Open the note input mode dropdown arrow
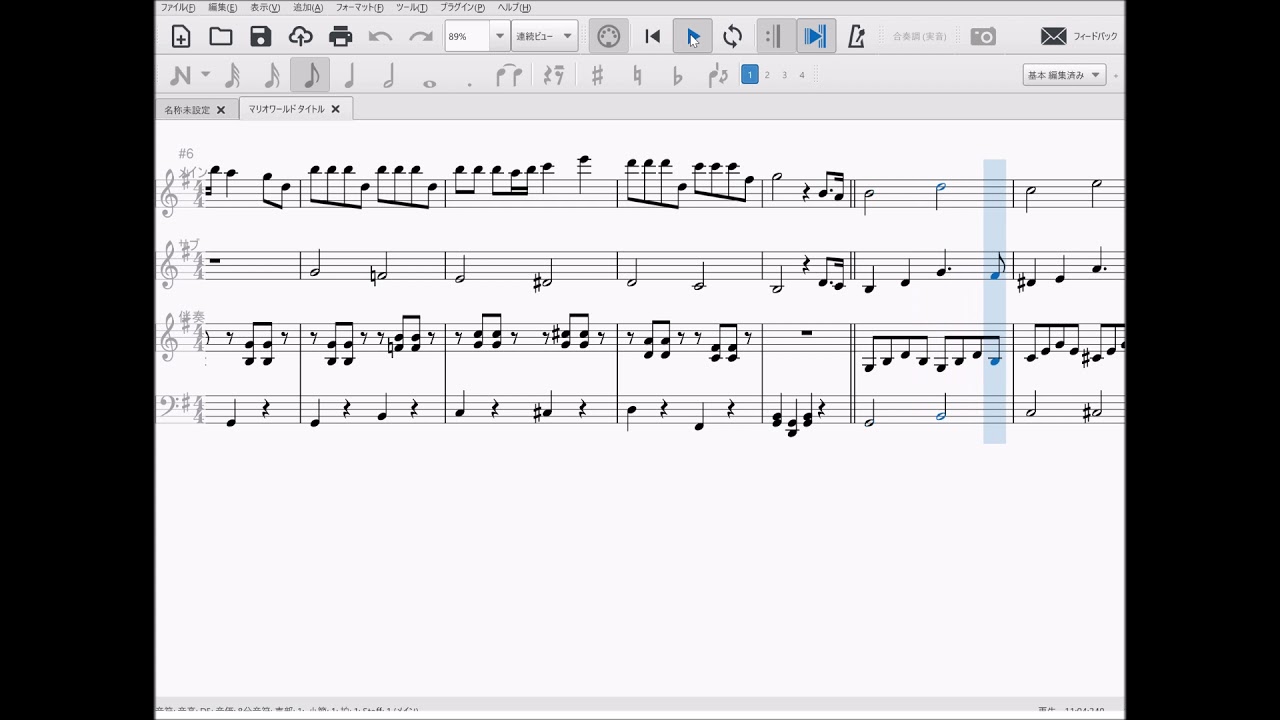 205,75
